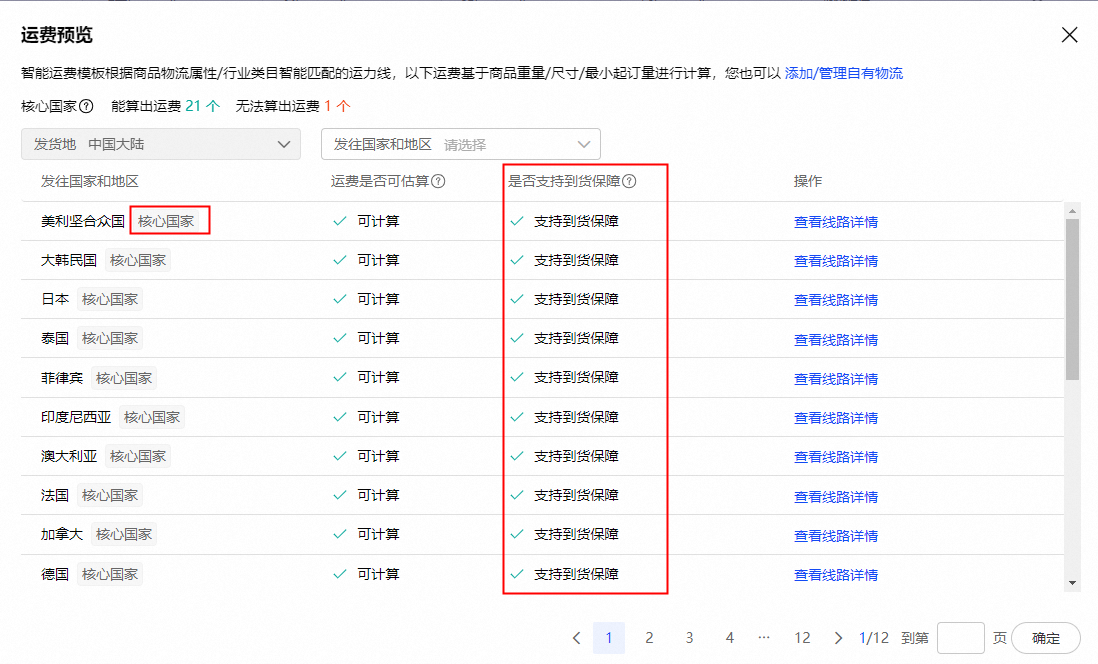Screen dimensions: 1098x664
Task: Go to next page arrow
Action: (x=838, y=638)
